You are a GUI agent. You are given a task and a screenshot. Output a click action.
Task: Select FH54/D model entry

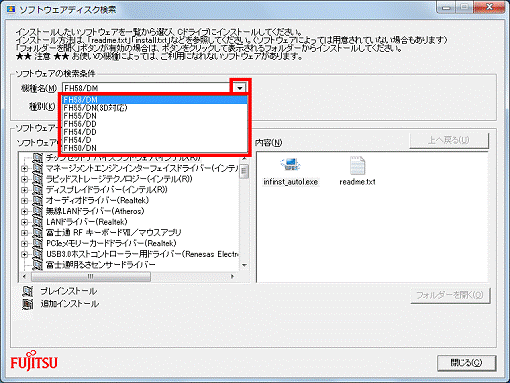tap(155, 140)
